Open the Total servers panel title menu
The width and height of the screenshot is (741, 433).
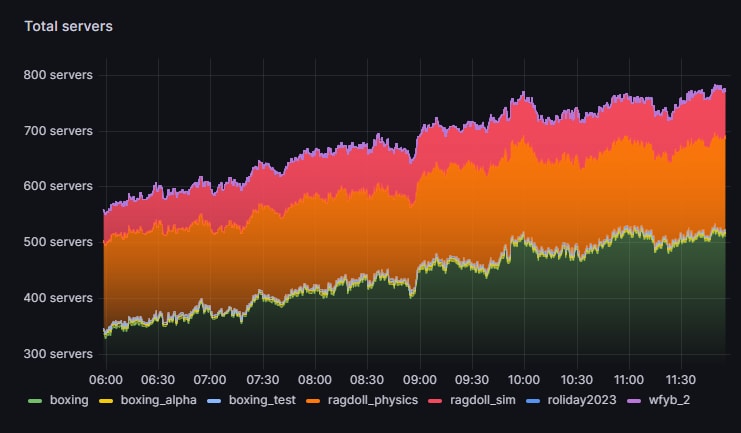point(68,27)
